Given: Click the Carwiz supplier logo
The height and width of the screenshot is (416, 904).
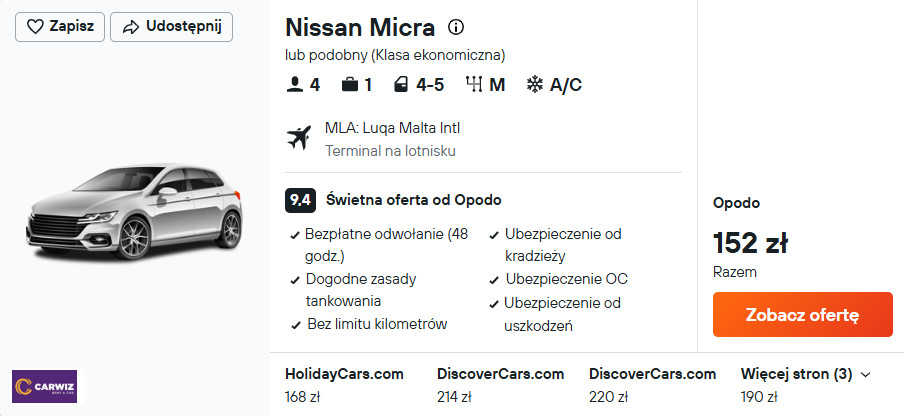Looking at the screenshot, I should (x=44, y=387).
